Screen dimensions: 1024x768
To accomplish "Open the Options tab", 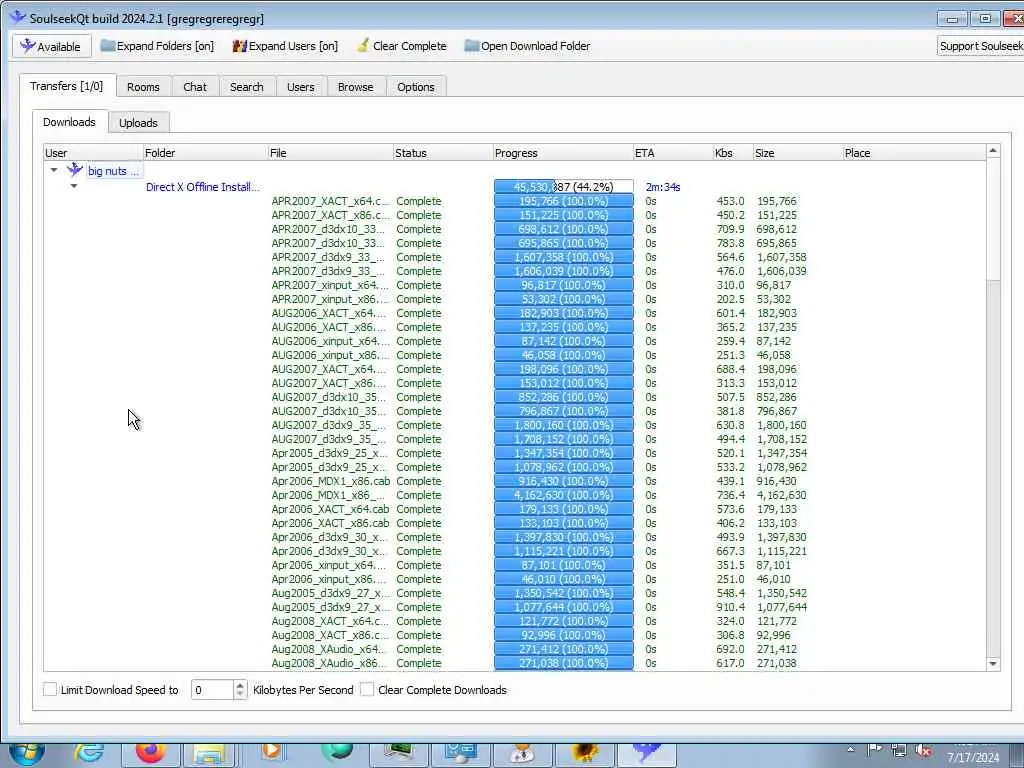I will (x=415, y=87).
